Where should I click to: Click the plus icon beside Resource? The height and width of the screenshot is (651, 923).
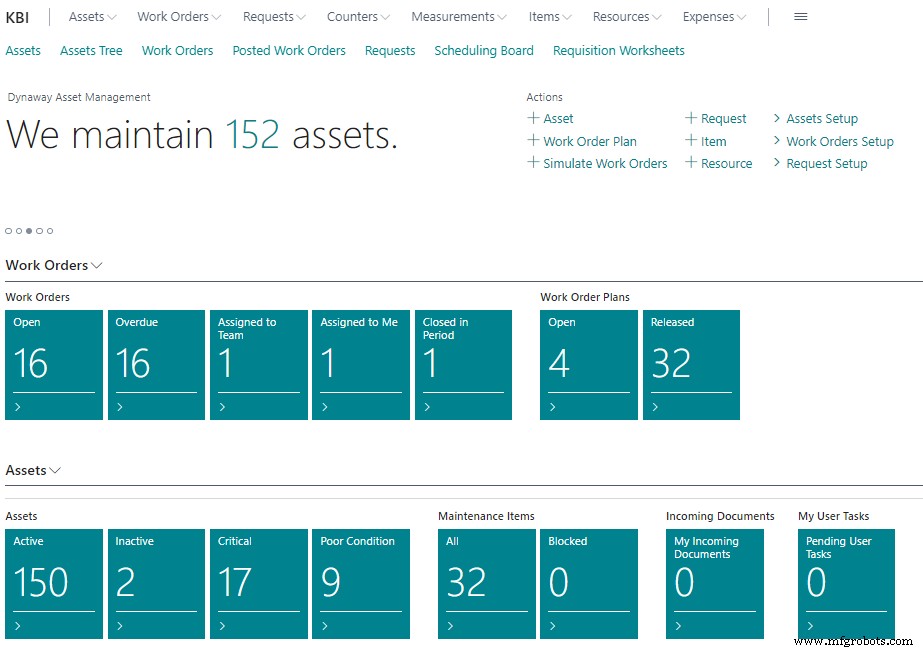692,163
